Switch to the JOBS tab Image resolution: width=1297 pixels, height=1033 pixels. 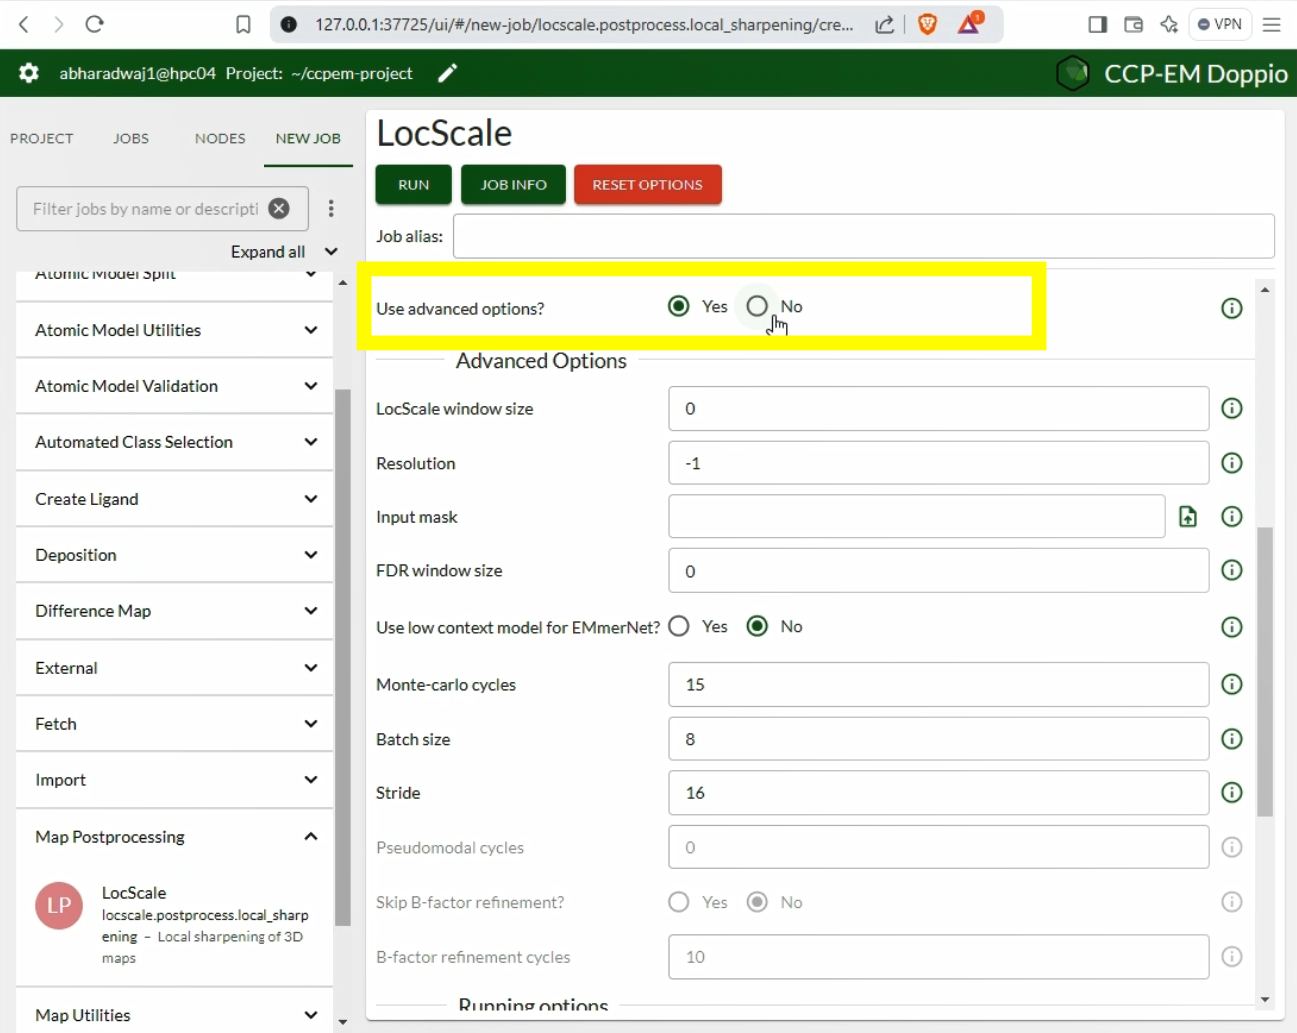[x=131, y=138]
